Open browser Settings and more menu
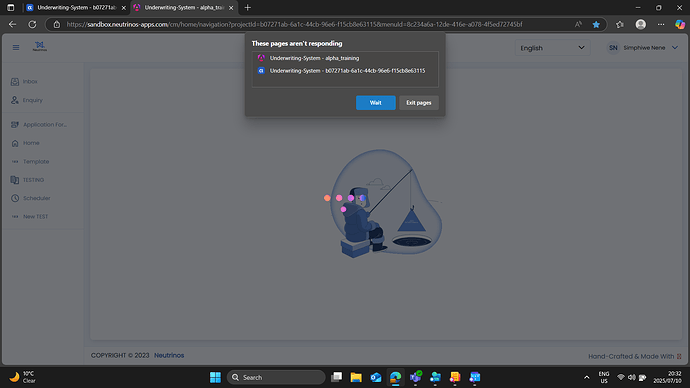This screenshot has width=690, height=388. pos(661,25)
